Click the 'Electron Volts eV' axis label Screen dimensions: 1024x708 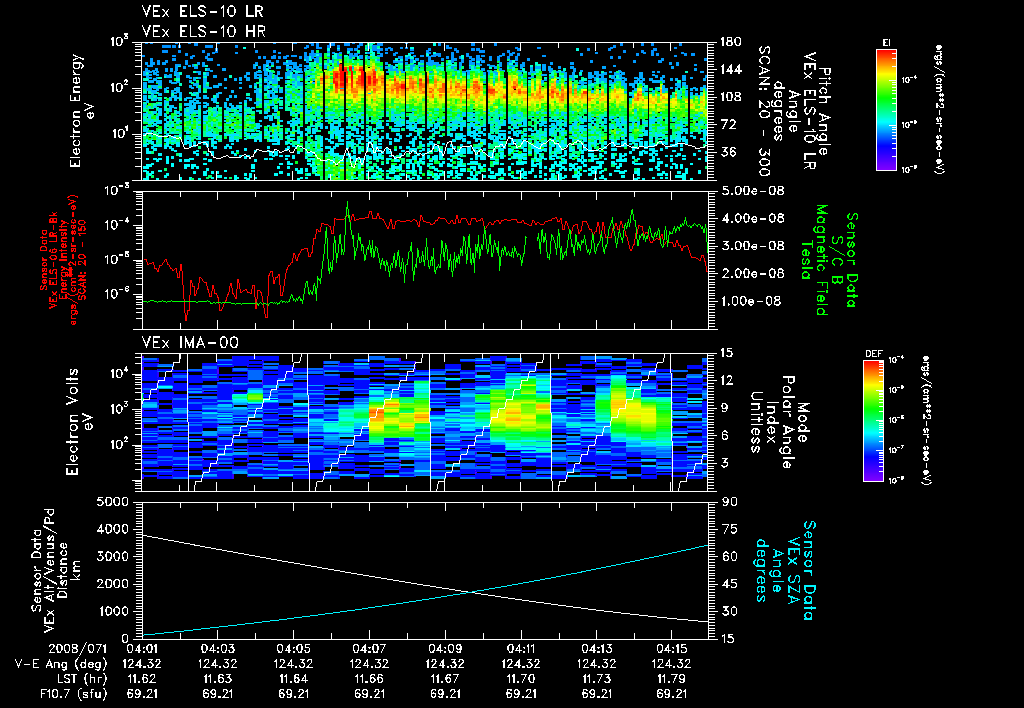point(80,422)
